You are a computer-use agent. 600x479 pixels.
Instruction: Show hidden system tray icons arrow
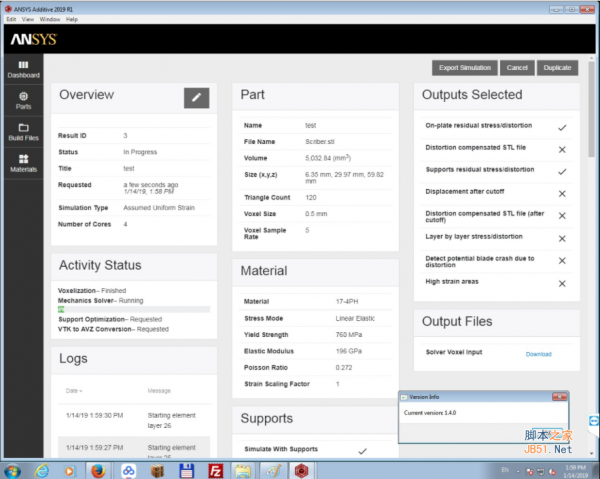click(518, 472)
